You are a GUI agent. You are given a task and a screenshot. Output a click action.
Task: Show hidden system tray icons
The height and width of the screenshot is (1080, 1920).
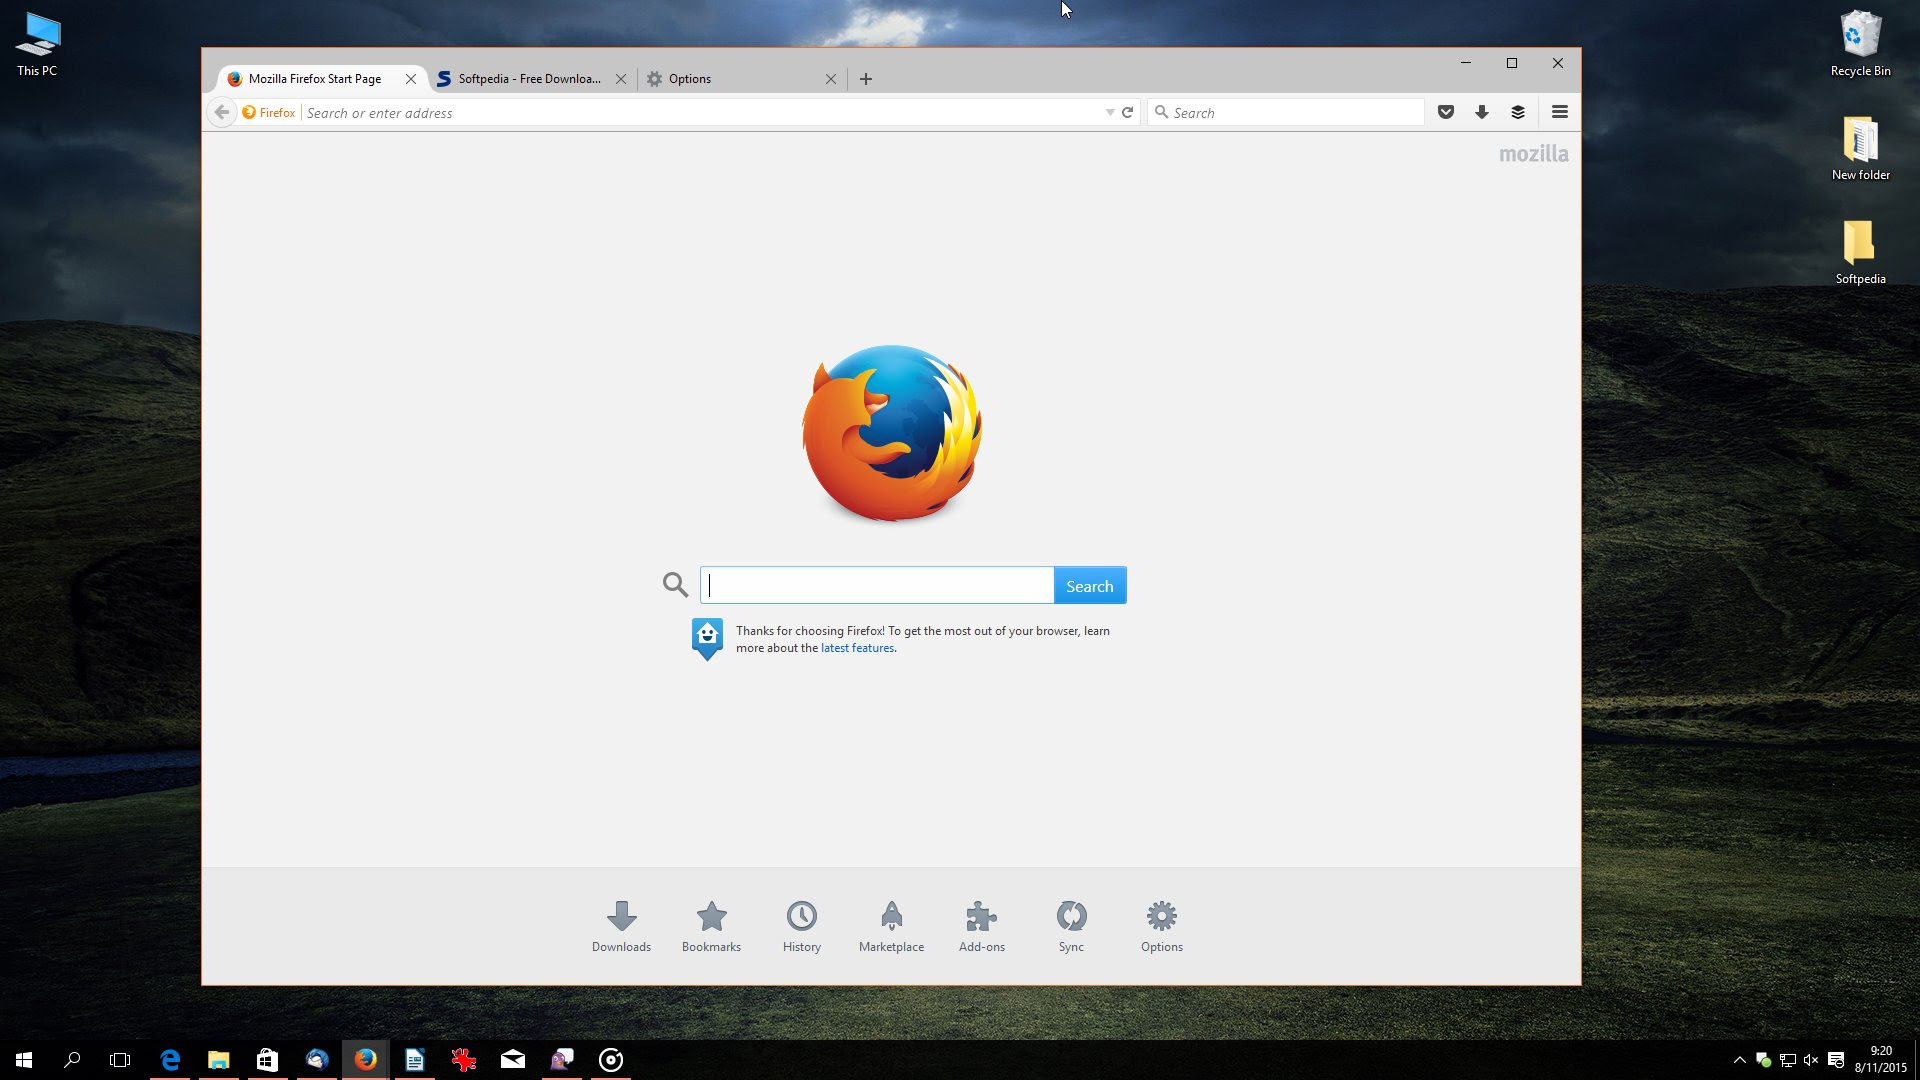[x=1739, y=1060]
